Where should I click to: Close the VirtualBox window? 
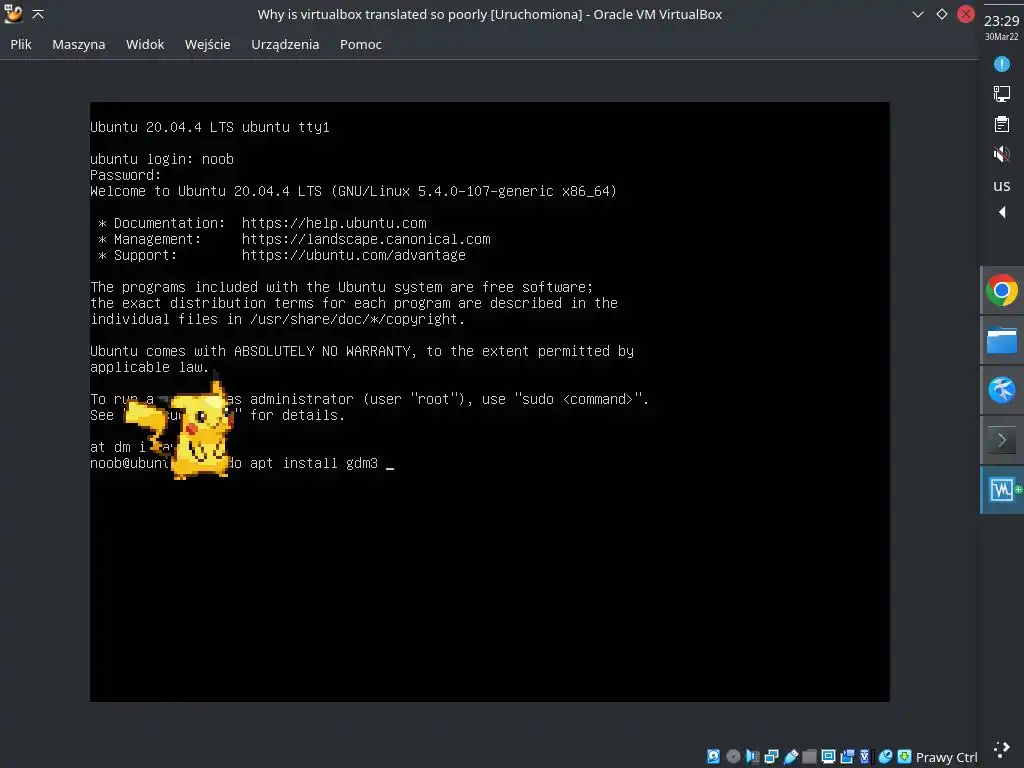pyautogui.click(x=966, y=14)
